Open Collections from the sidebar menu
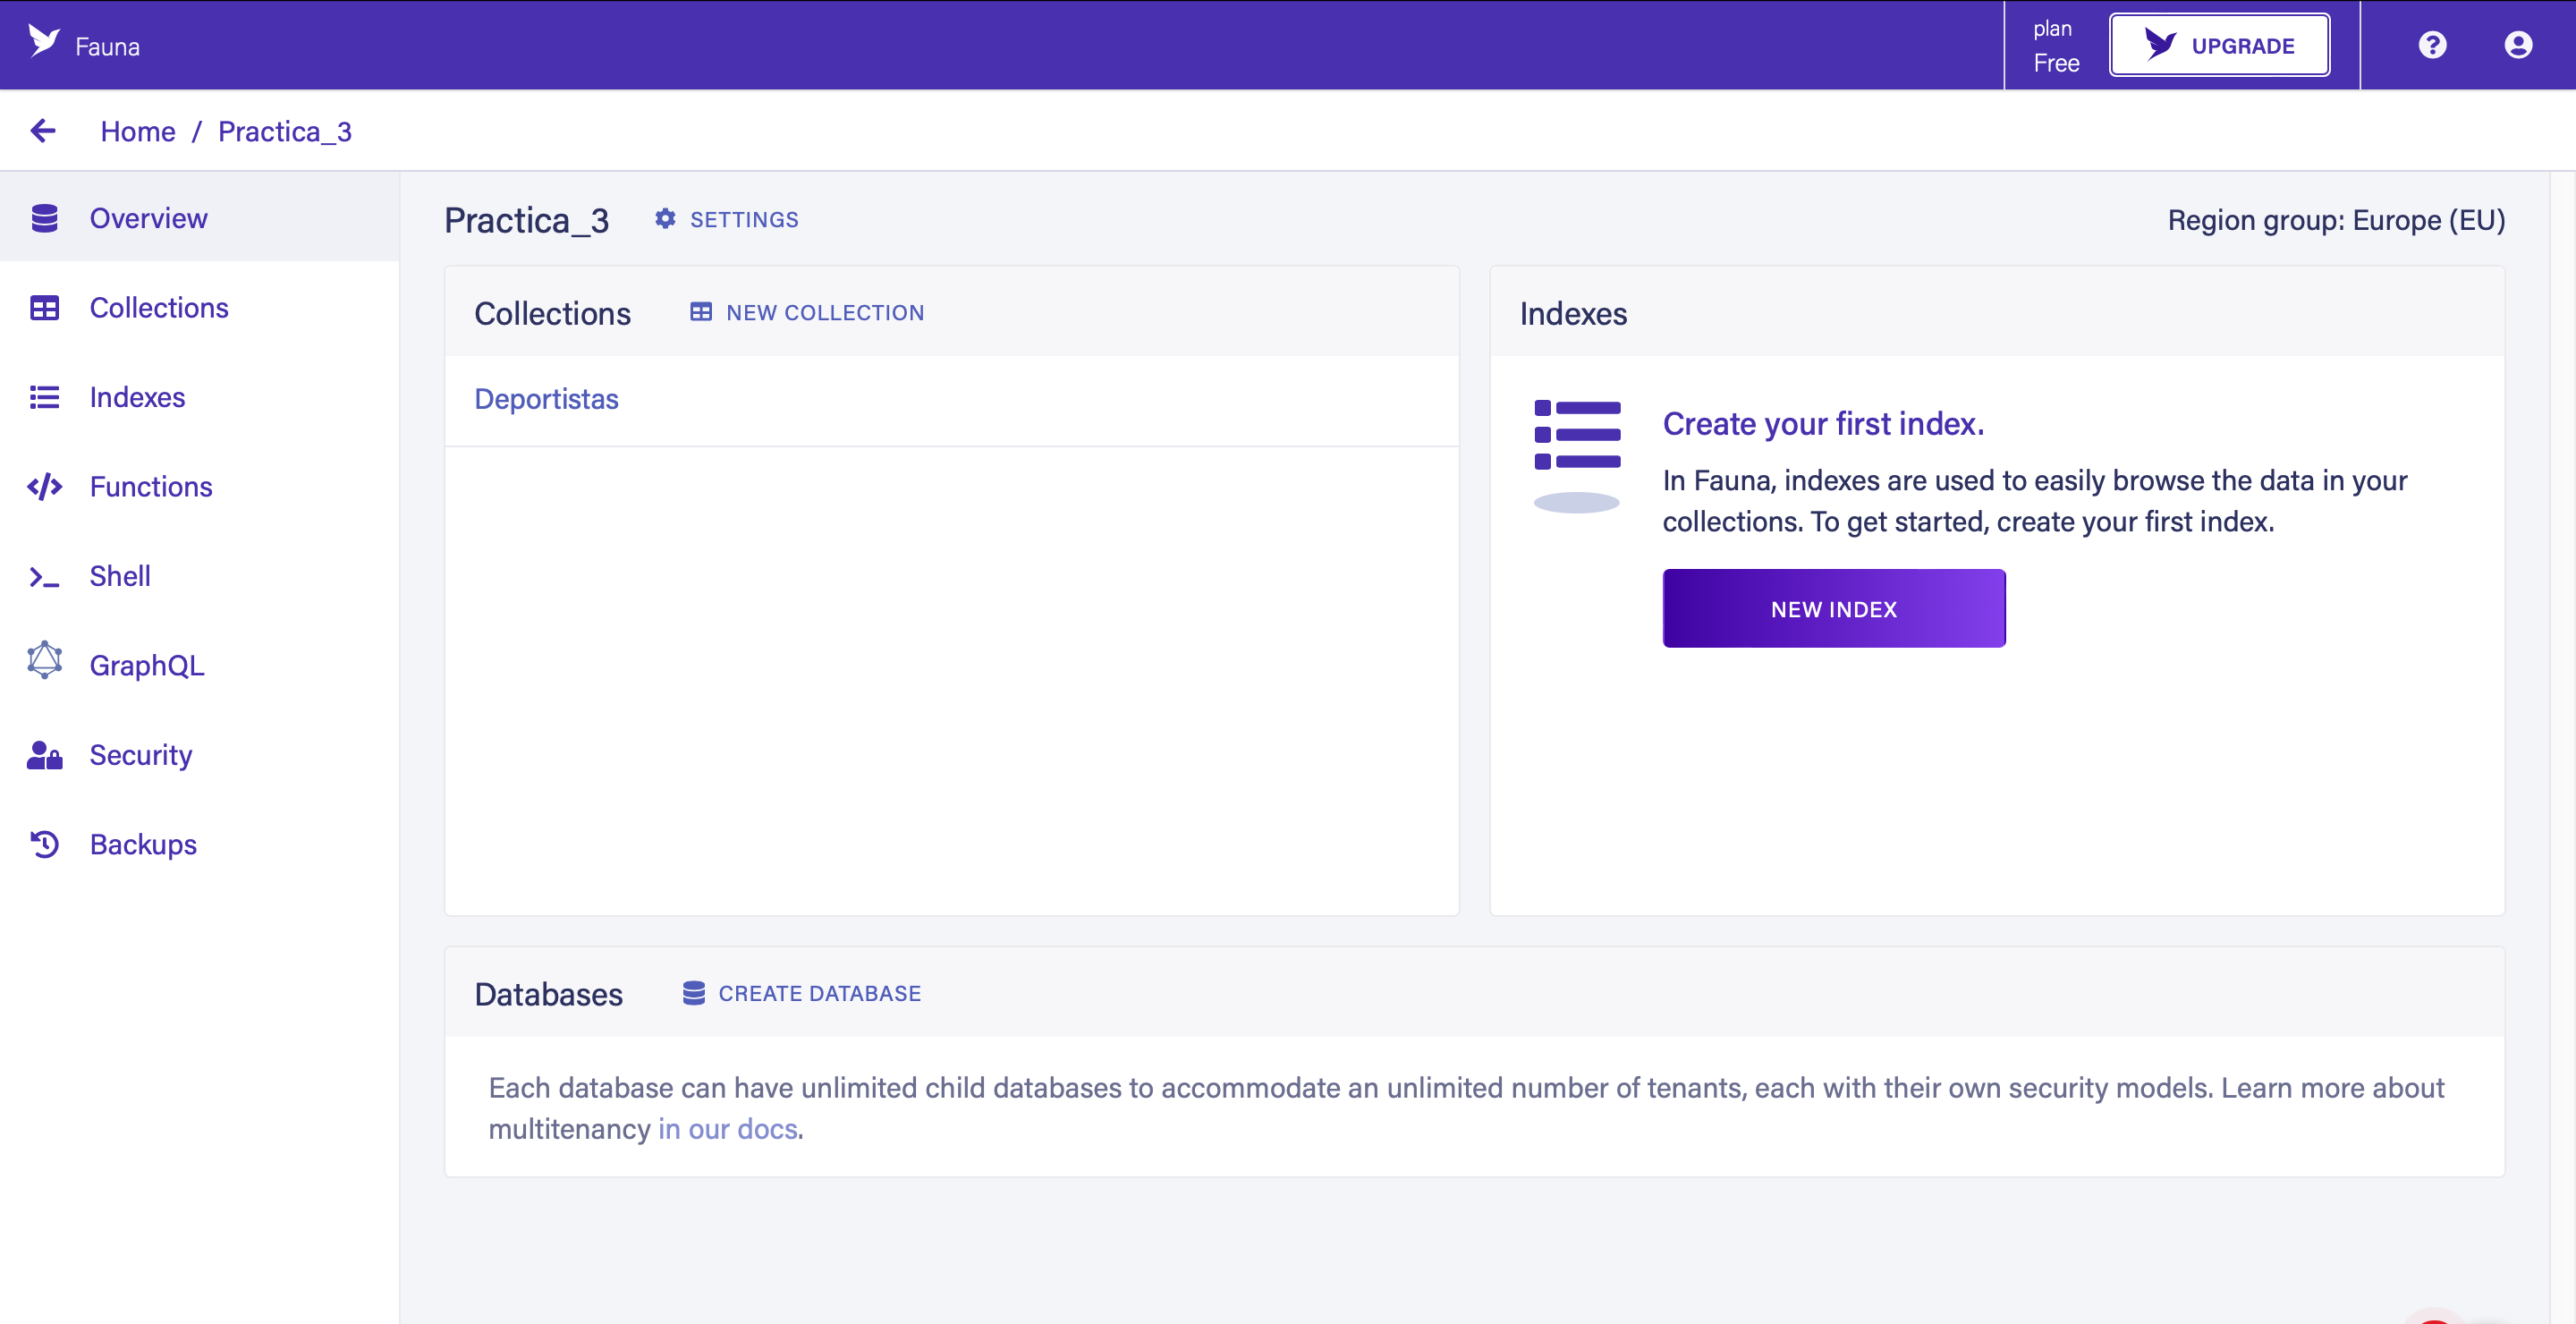The height and width of the screenshot is (1324, 2576). coord(158,308)
